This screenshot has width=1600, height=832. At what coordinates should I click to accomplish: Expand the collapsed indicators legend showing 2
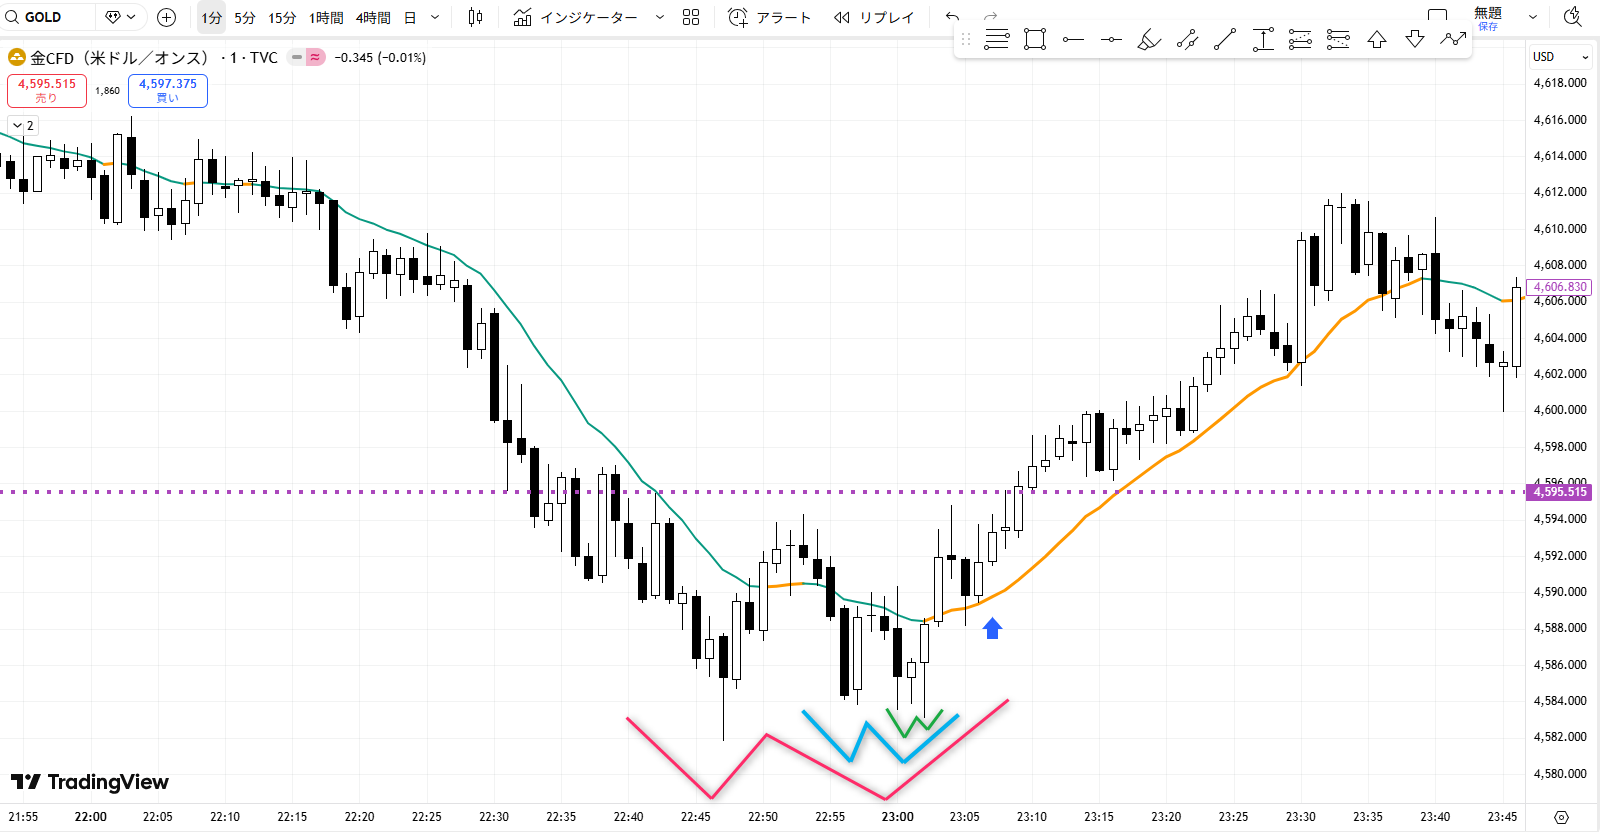(23, 125)
